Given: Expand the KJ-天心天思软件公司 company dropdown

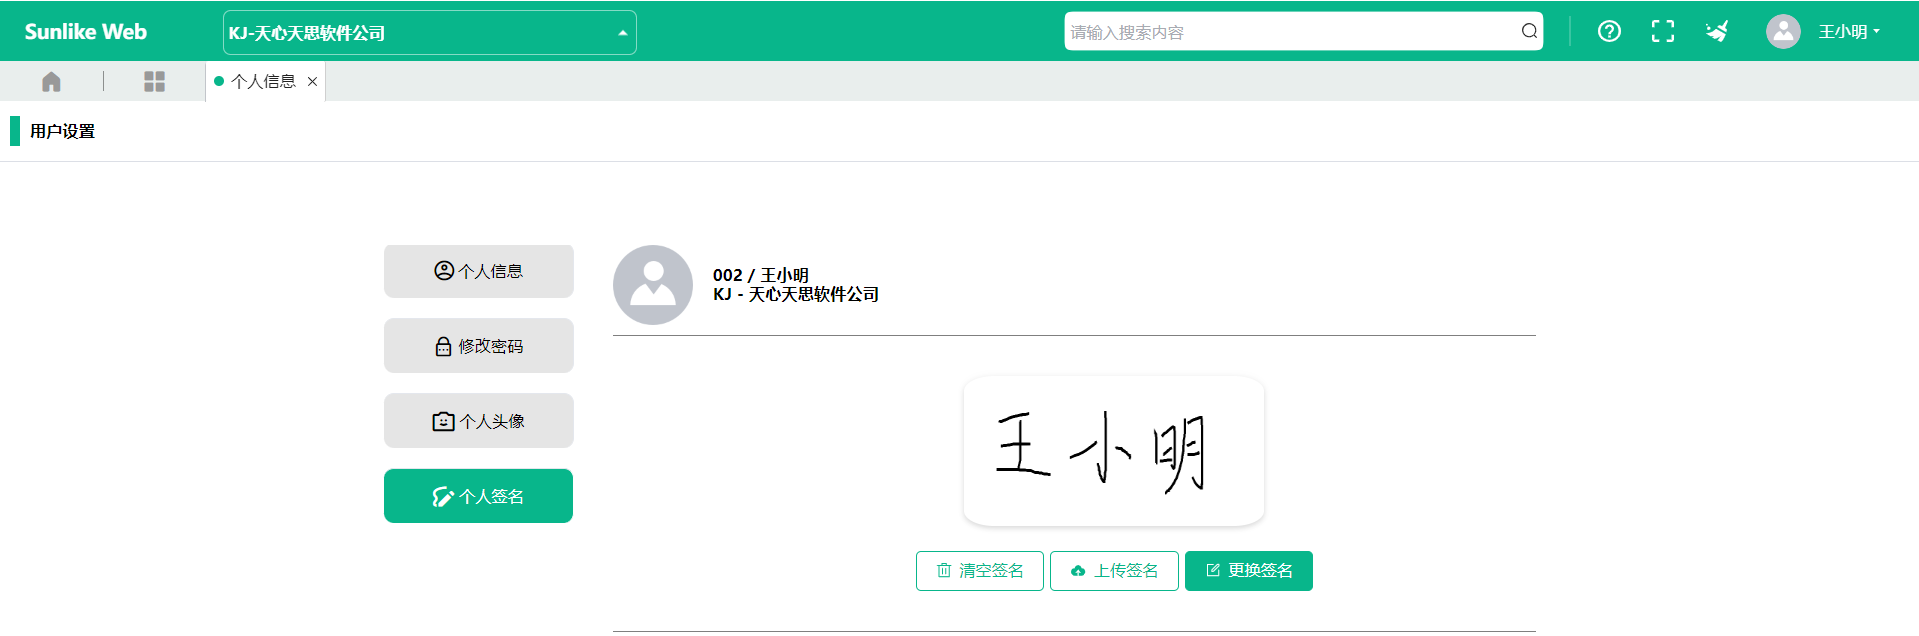Looking at the screenshot, I should (430, 32).
